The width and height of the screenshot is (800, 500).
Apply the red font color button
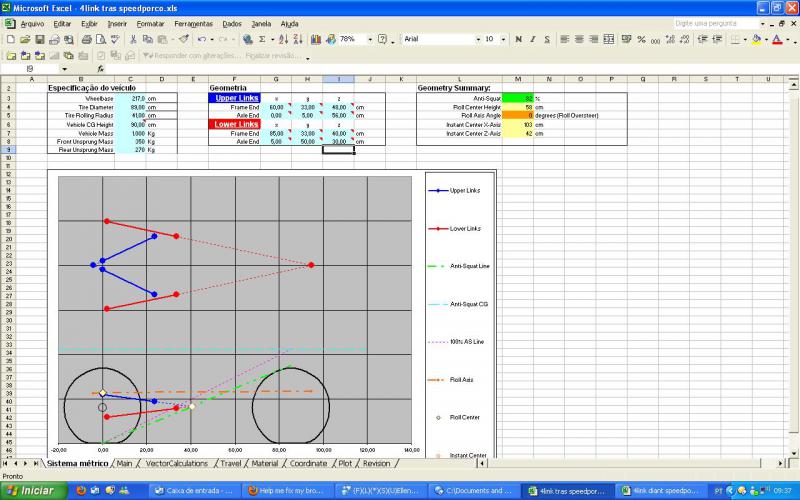(777, 39)
